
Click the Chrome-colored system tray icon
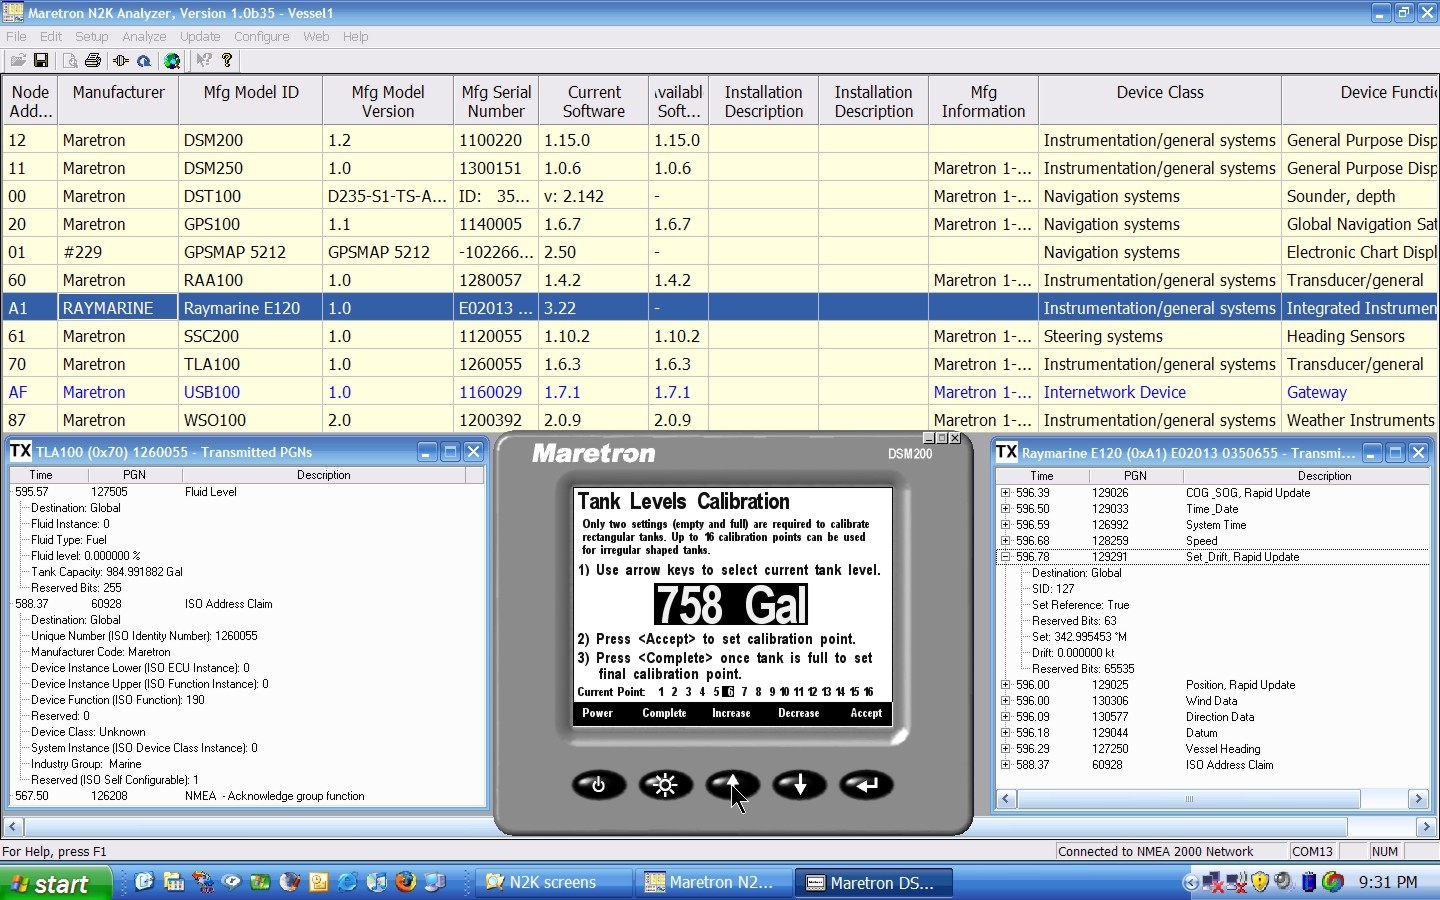[1333, 882]
